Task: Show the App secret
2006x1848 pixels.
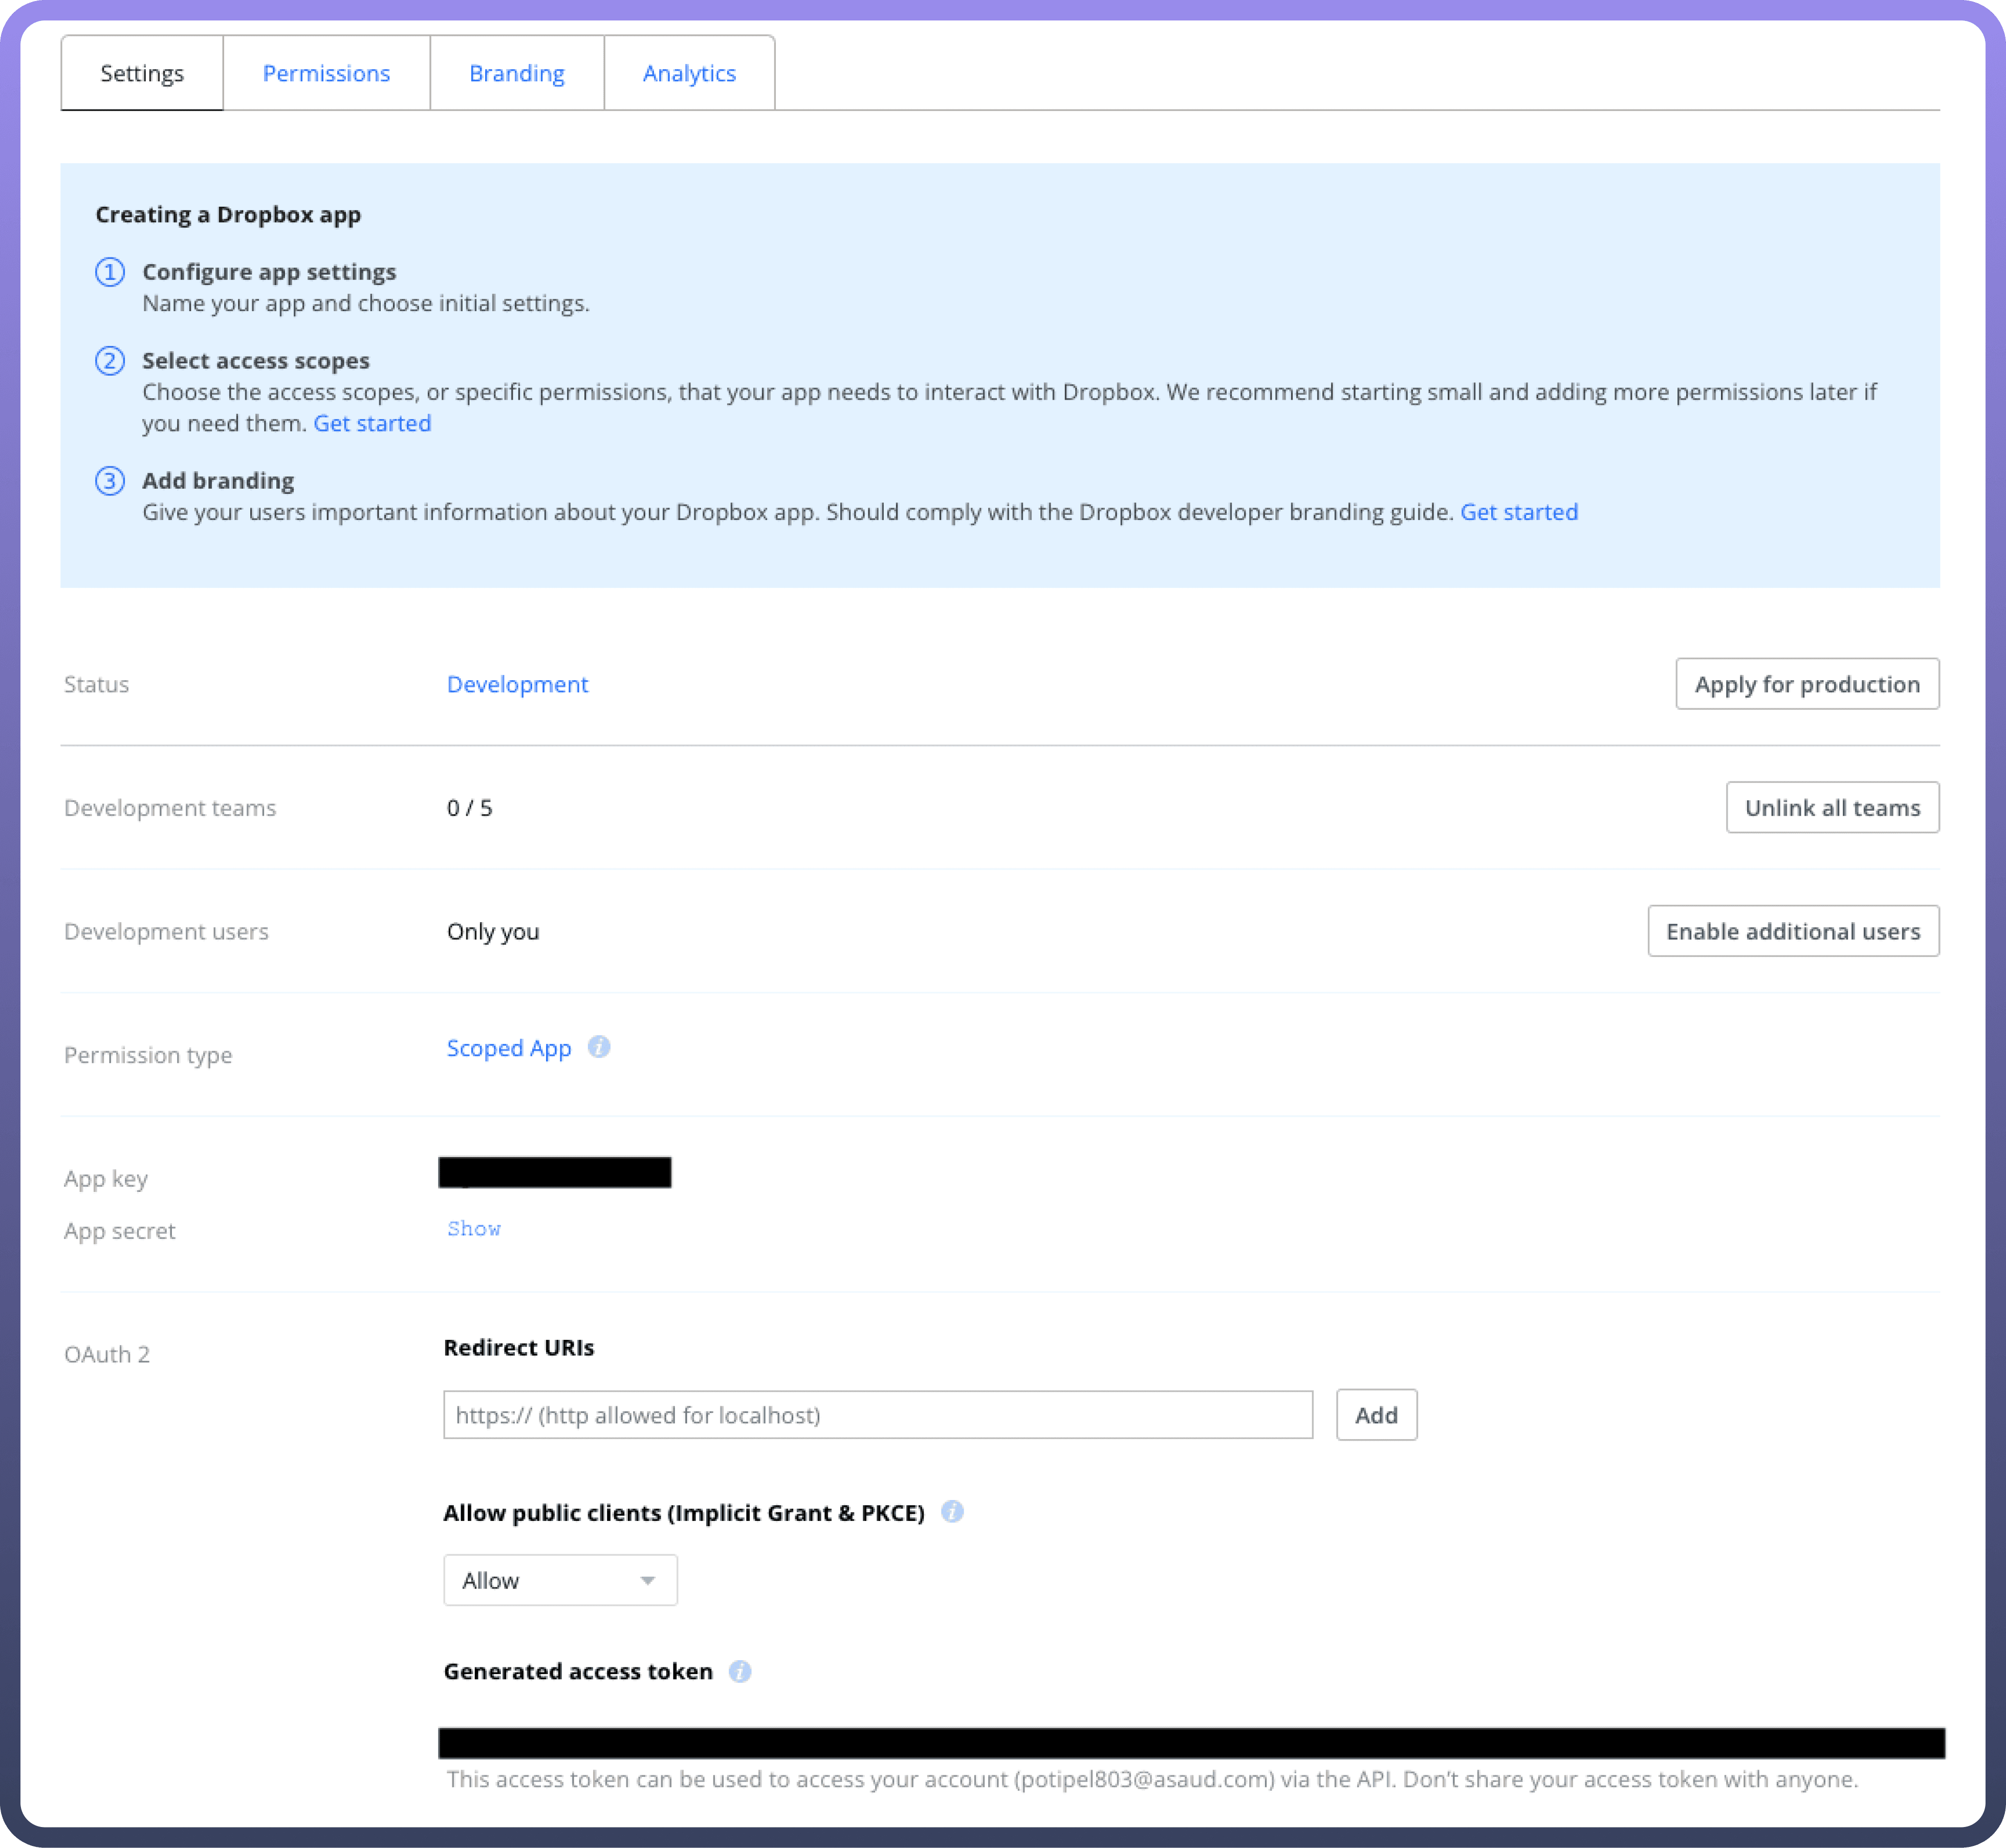Action: point(474,1229)
